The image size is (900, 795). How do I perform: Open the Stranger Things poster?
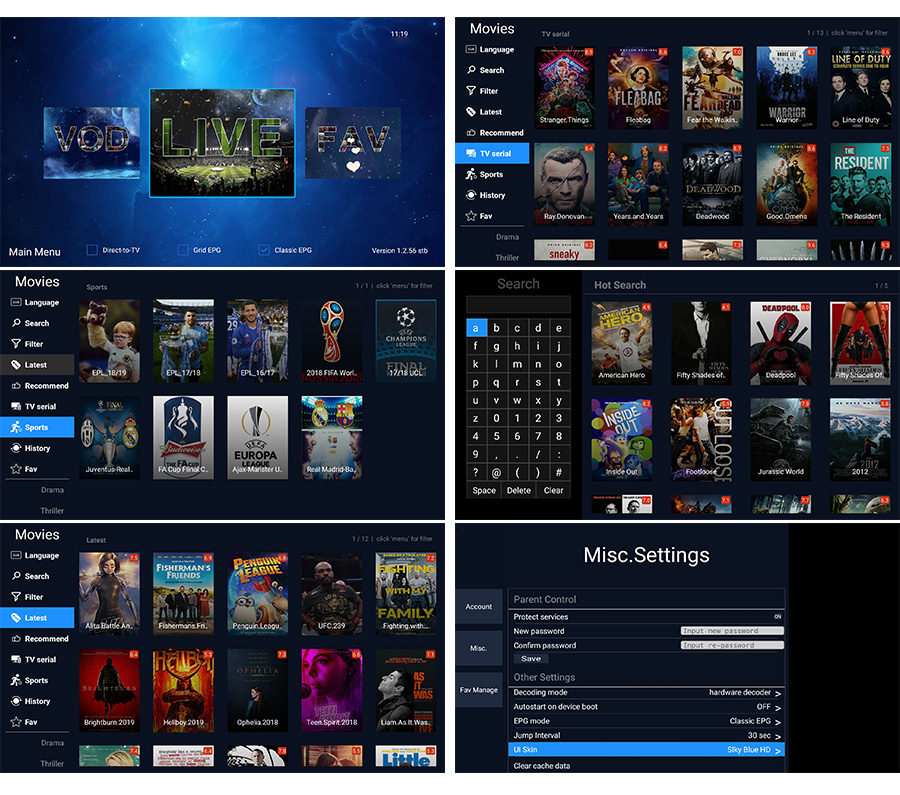click(x=564, y=87)
